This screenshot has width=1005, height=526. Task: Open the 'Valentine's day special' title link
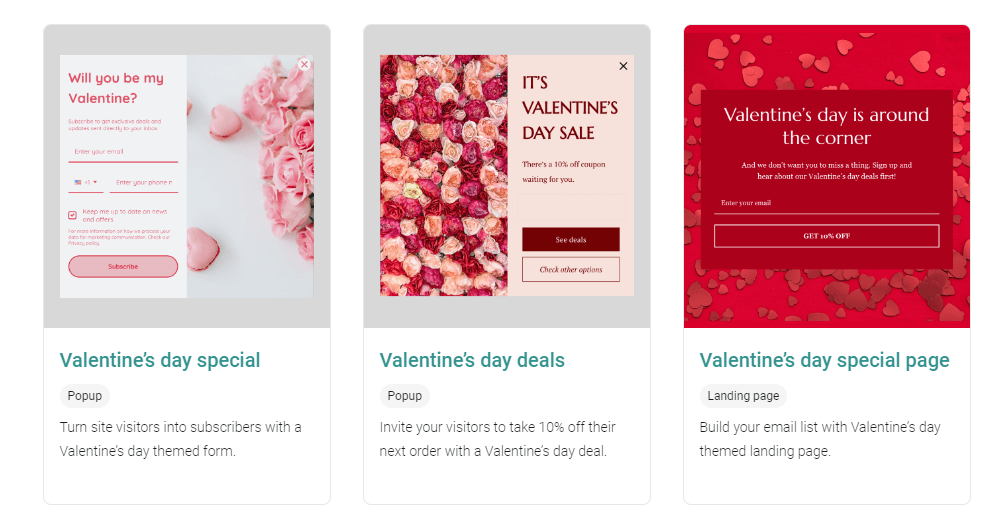coord(160,360)
